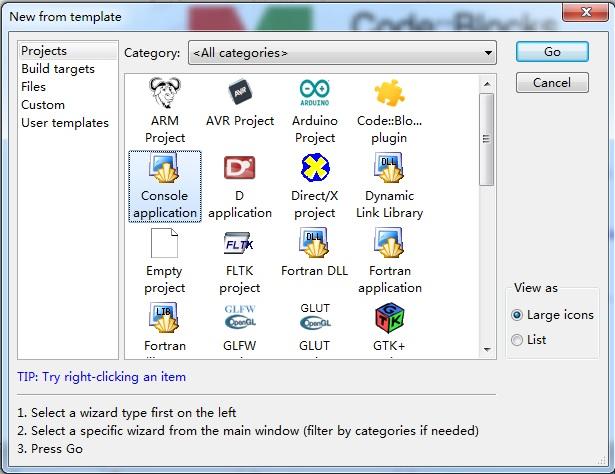Select Files wizard type
The height and width of the screenshot is (474, 615).
tap(33, 87)
